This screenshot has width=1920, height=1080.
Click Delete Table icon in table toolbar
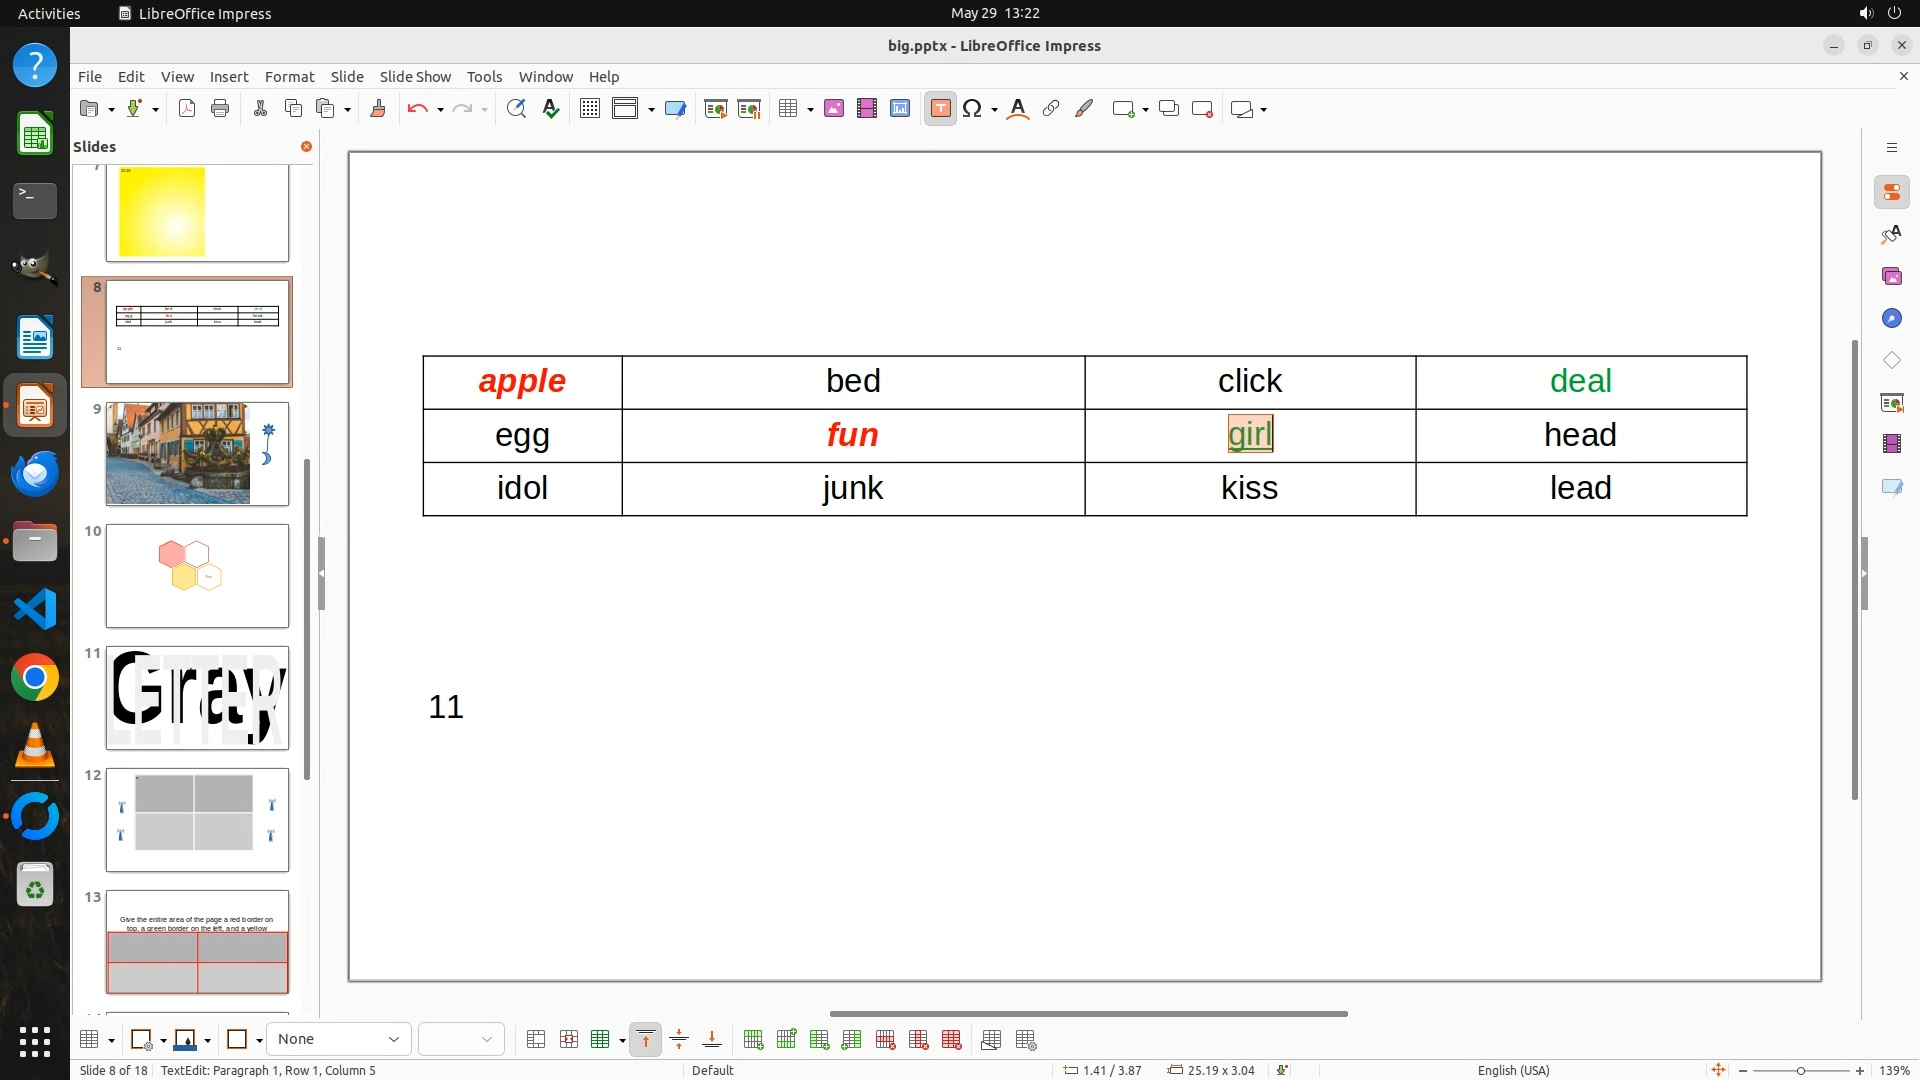click(x=952, y=1040)
